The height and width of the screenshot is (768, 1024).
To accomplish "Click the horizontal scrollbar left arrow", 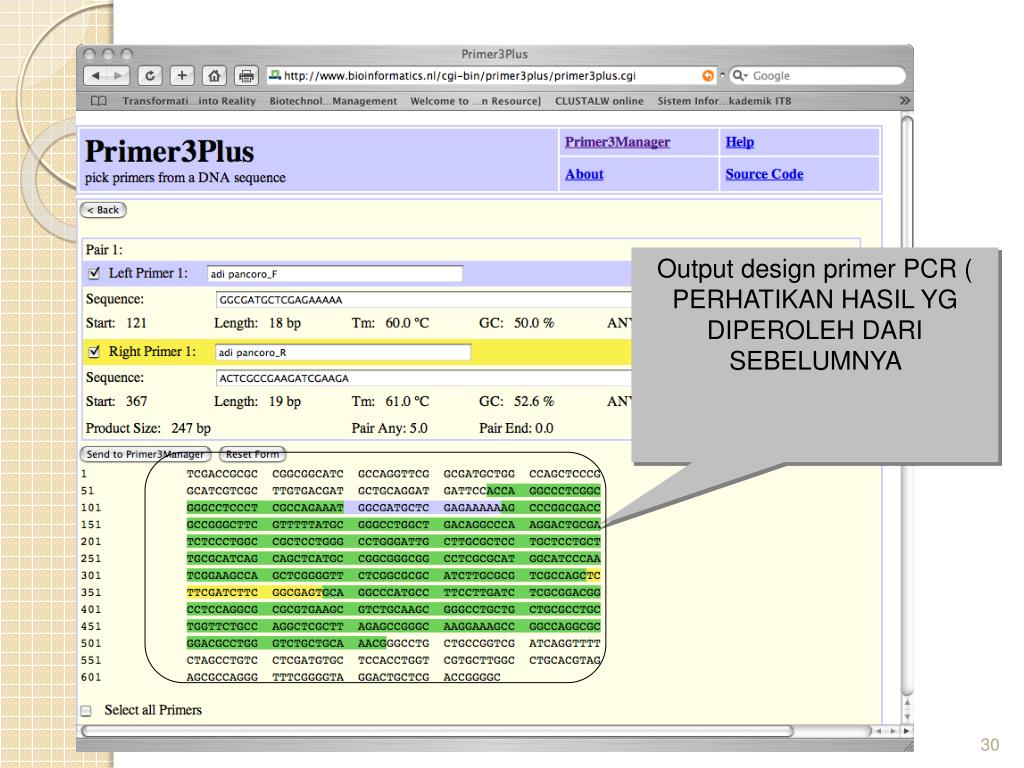I will [879, 731].
